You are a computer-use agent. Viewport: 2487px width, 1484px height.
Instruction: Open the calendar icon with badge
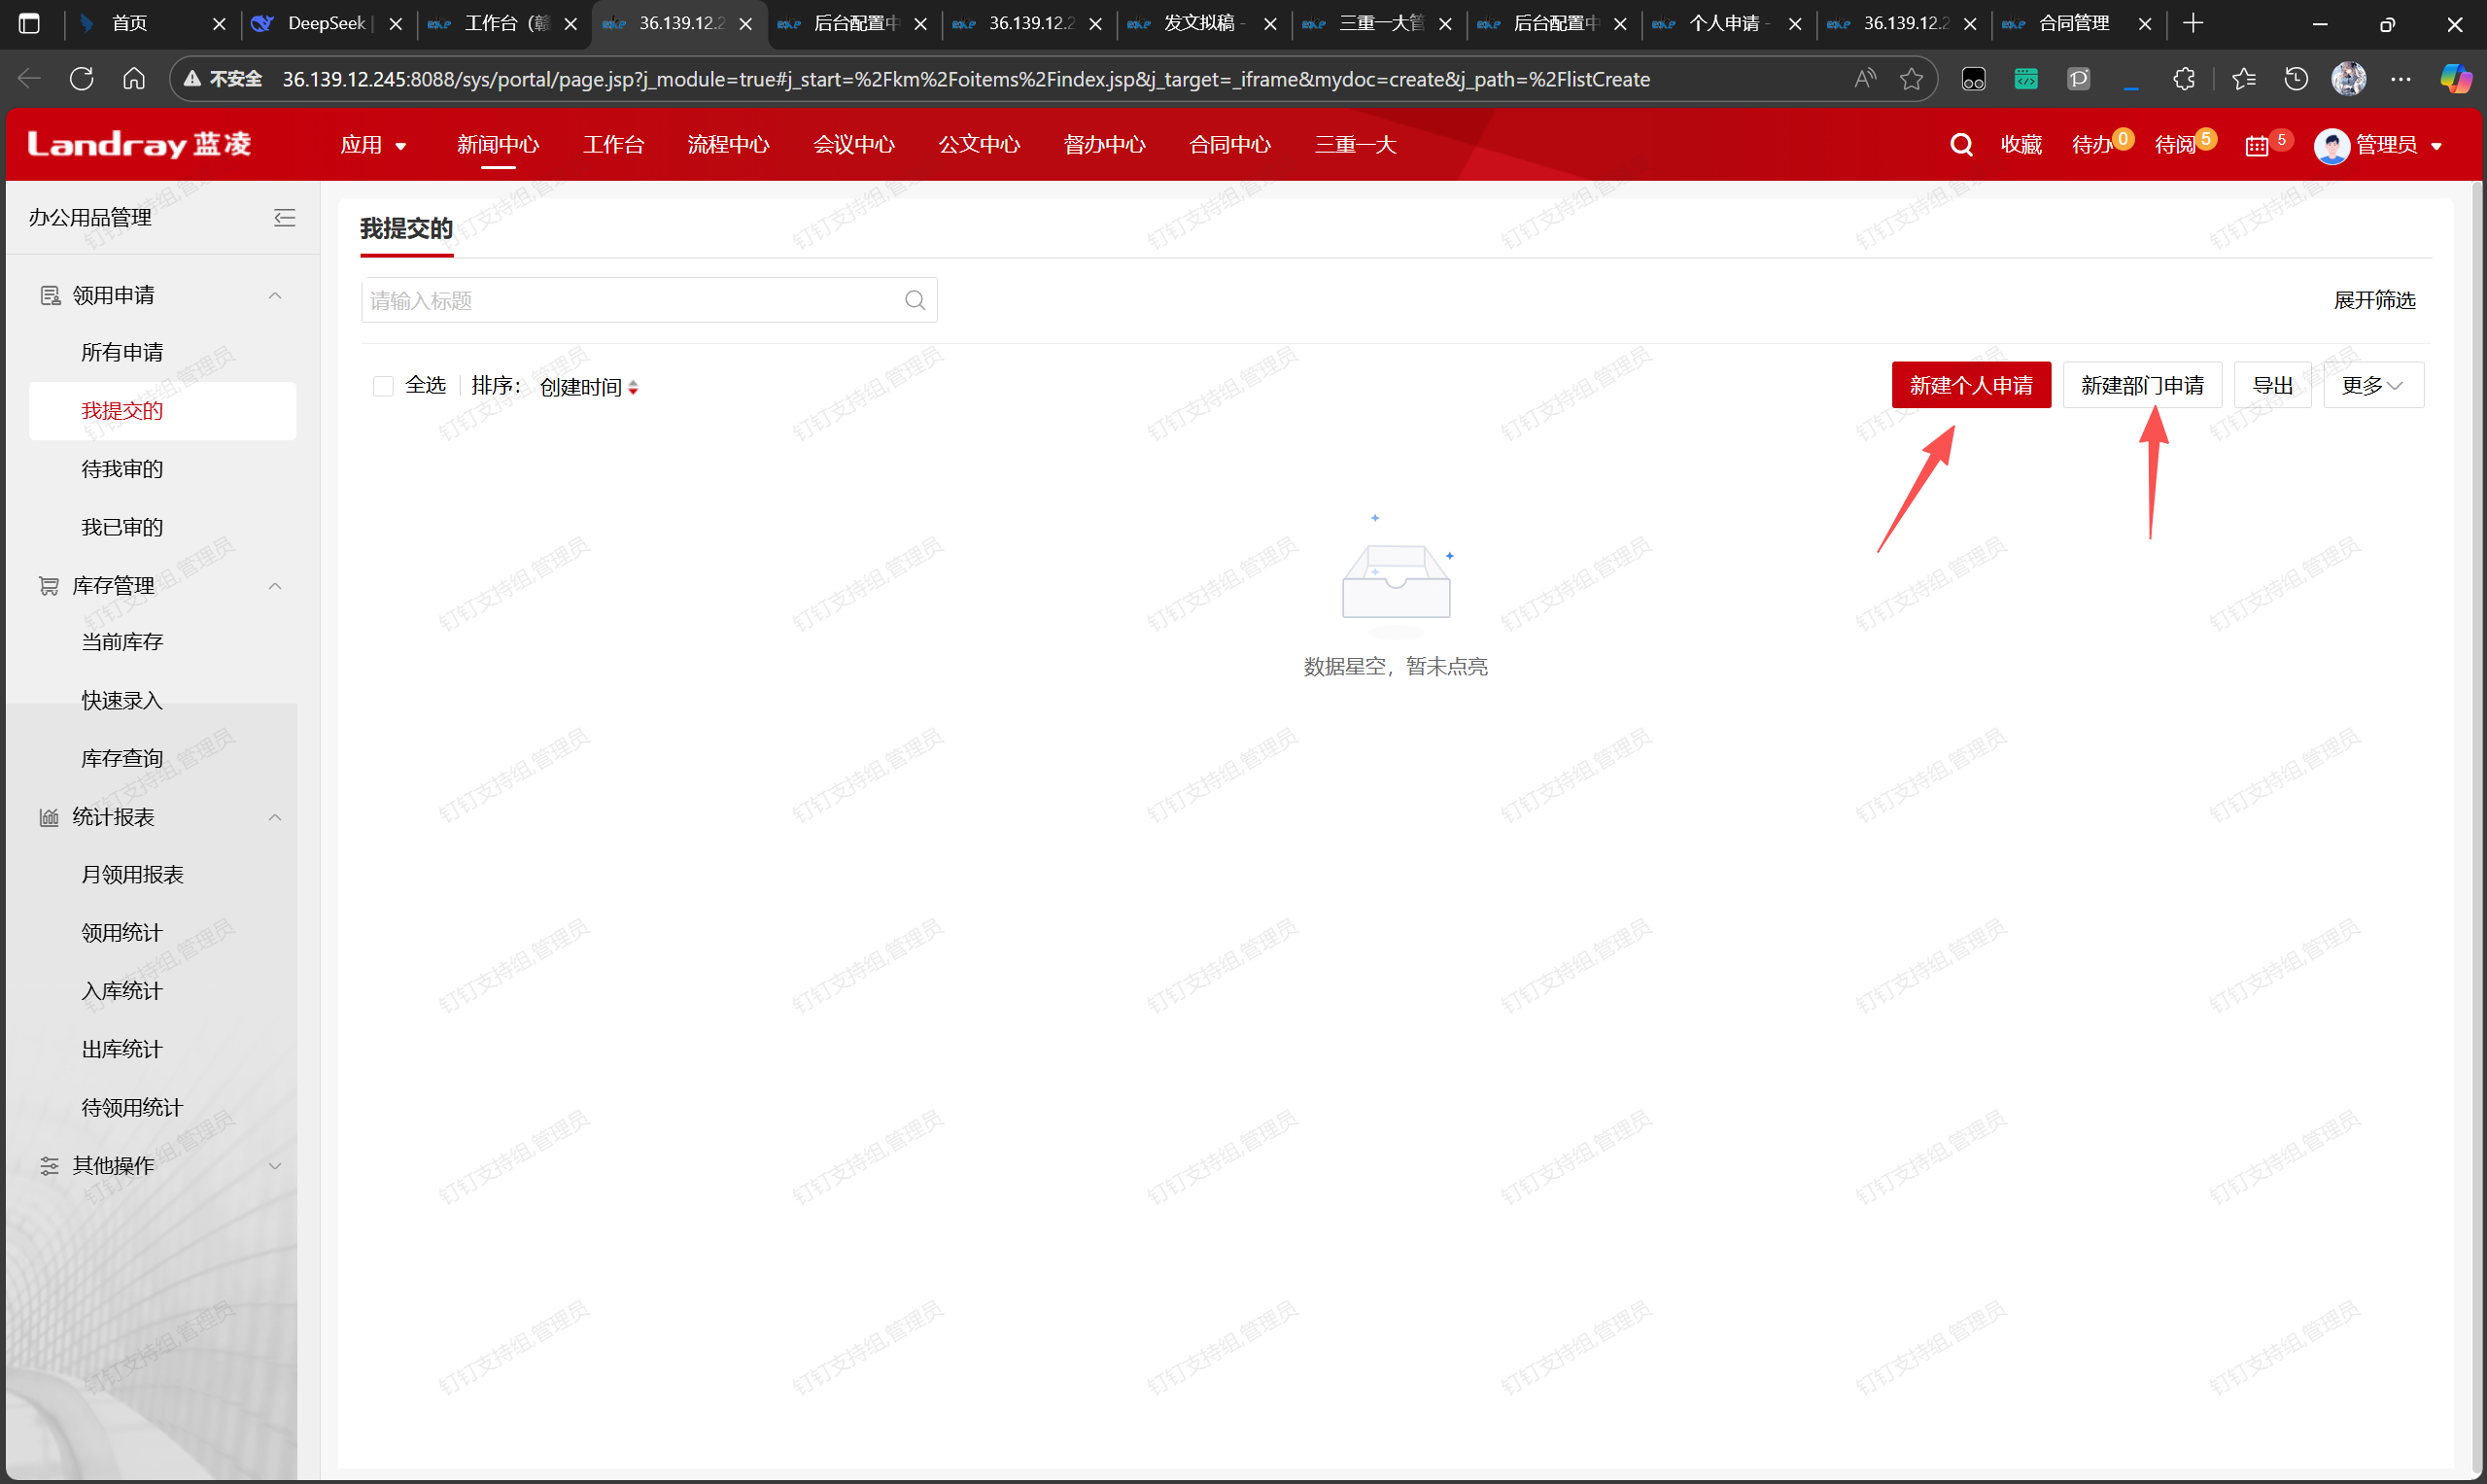(2256, 146)
